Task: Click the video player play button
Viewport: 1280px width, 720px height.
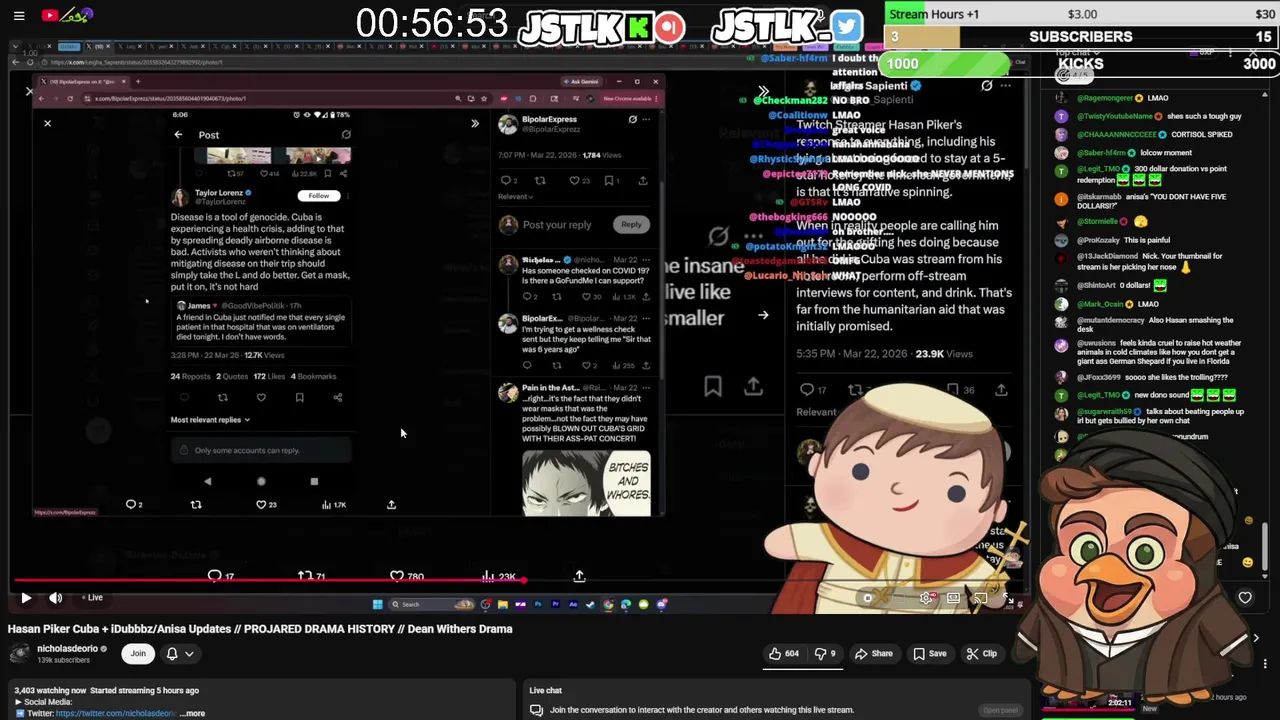Action: (26, 597)
